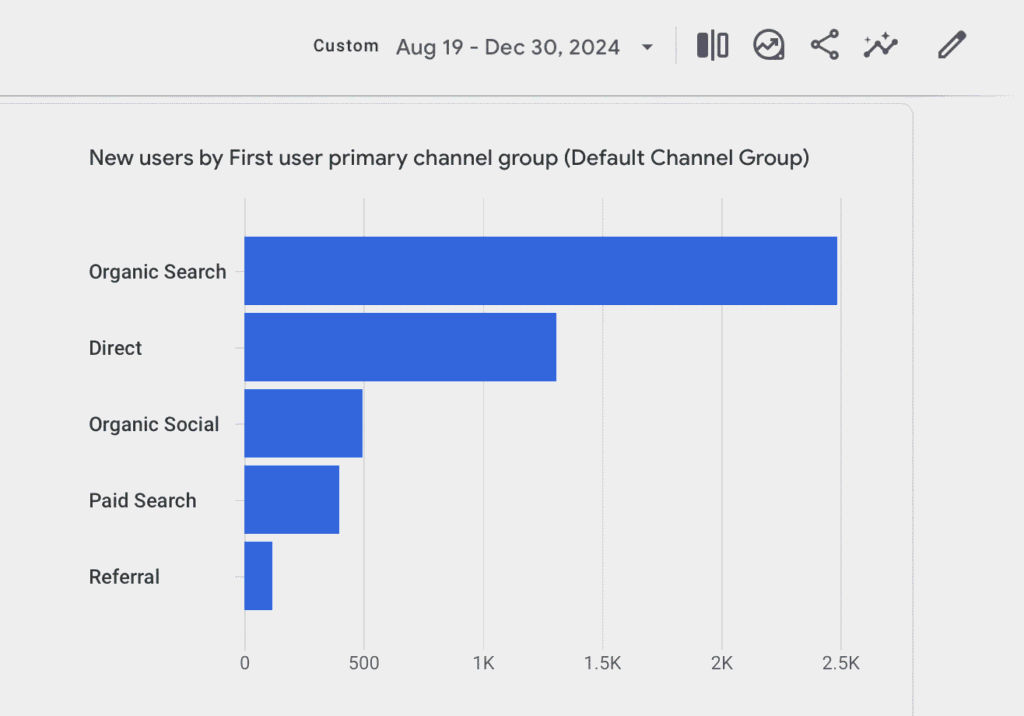Click the 2K axis tick label
The width and height of the screenshot is (1024, 716).
(722, 663)
